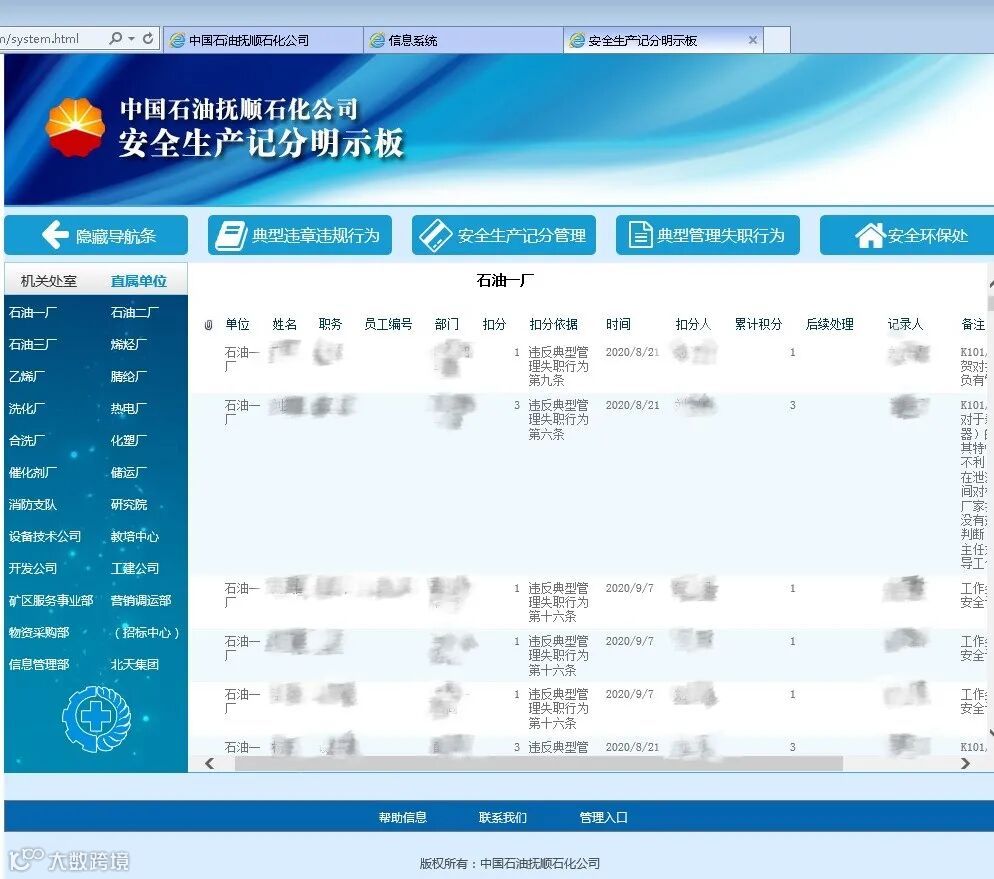
Task: Close the 安全生产记分明示板 tab
Action: pyautogui.click(x=752, y=40)
